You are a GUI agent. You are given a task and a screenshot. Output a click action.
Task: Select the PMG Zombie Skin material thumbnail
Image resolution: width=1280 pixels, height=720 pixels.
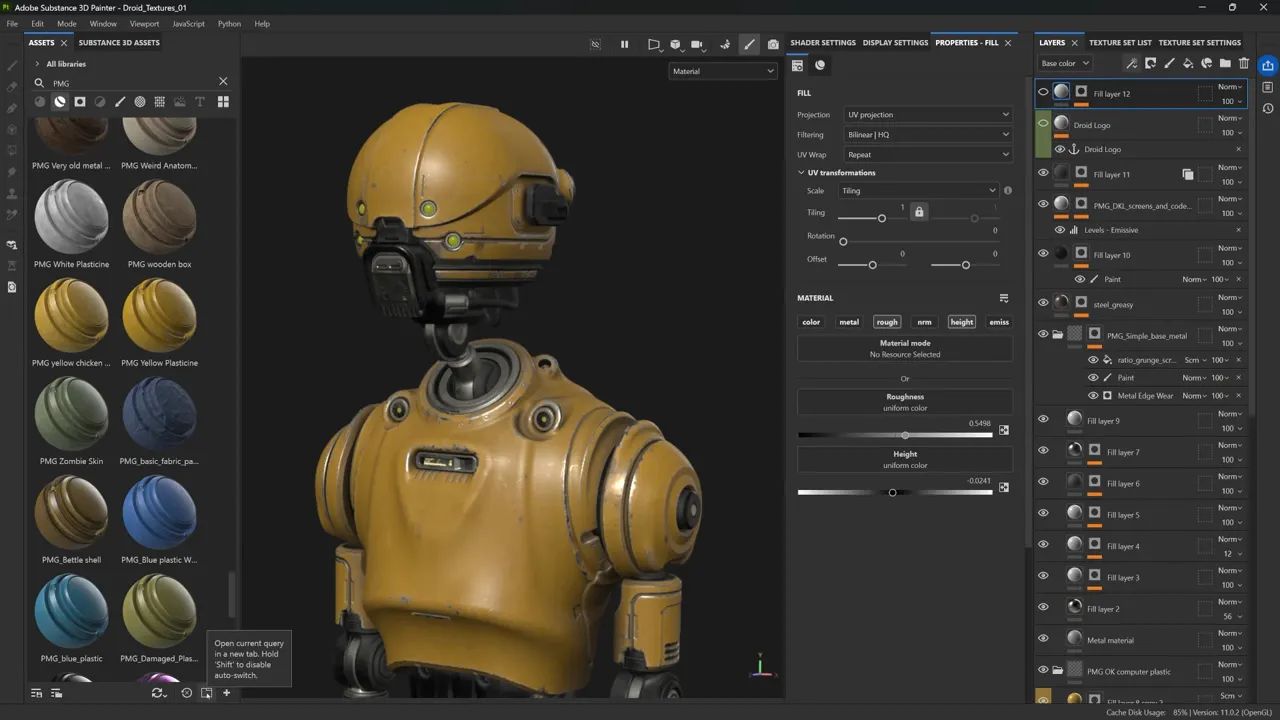click(x=71, y=413)
